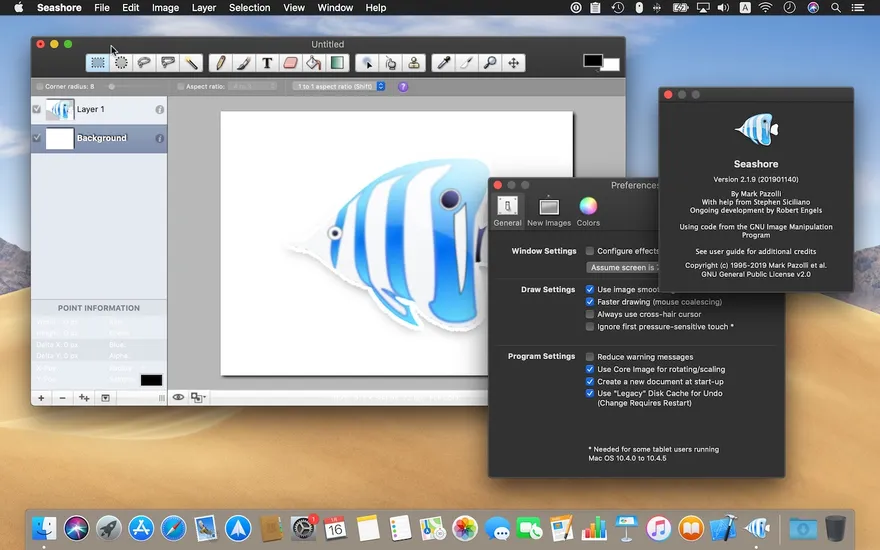
Task: Select the Clone Stamp tool
Action: pyautogui.click(x=414, y=63)
